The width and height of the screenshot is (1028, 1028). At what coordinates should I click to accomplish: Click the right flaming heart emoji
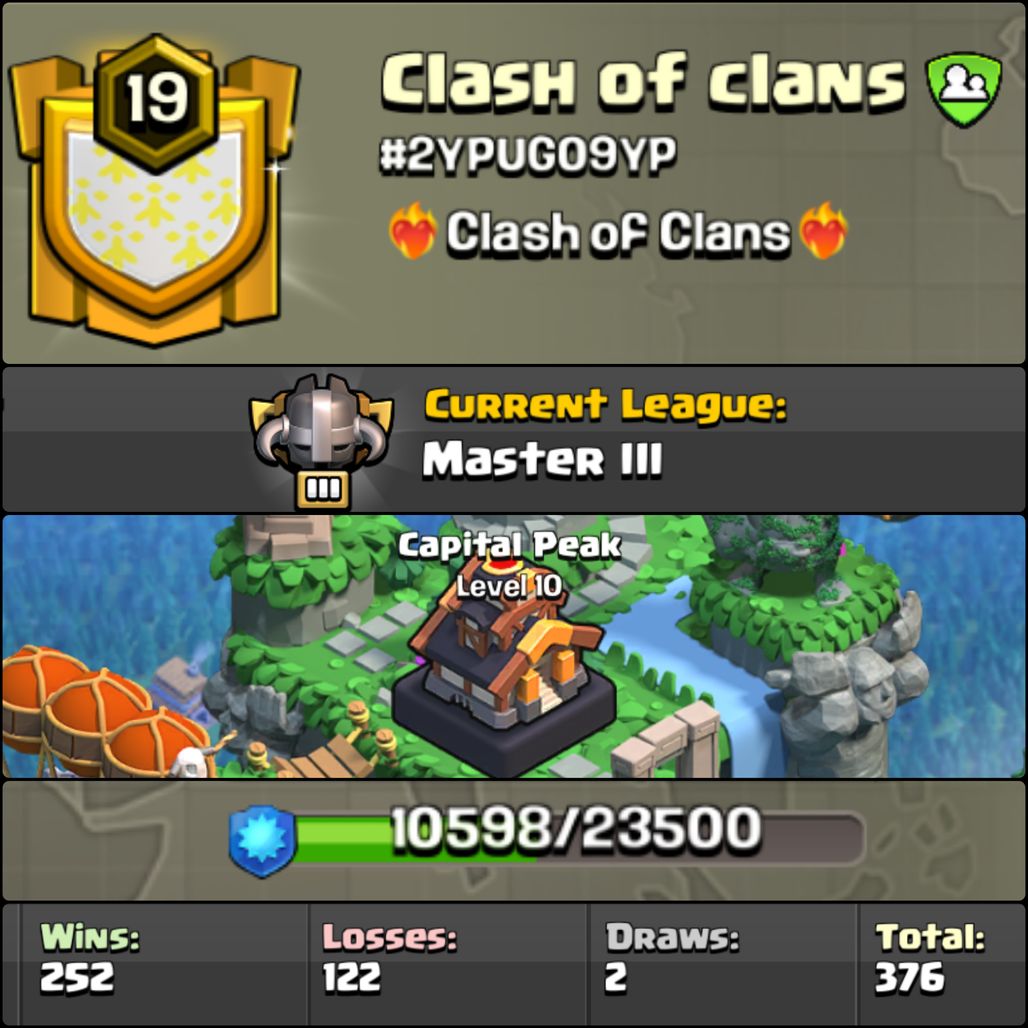point(823,230)
